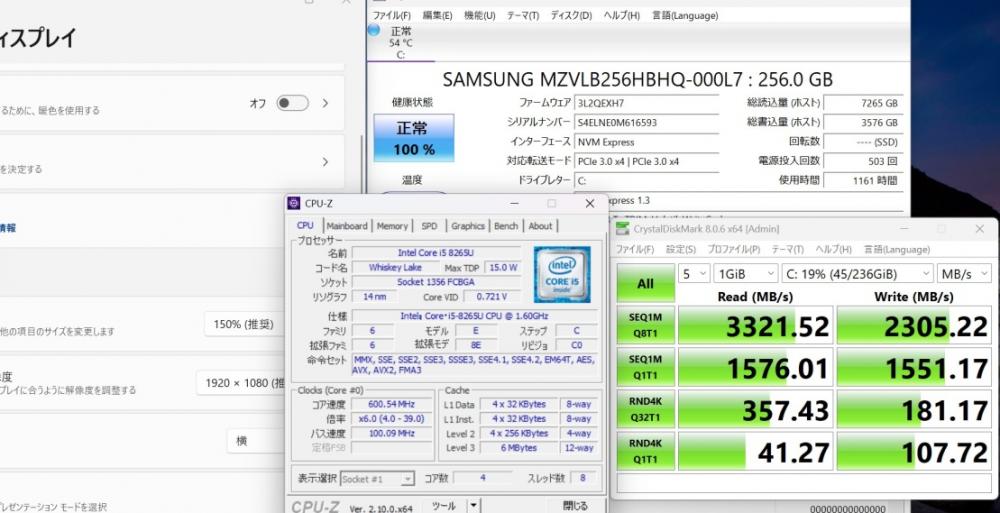Image resolution: width=1000 pixels, height=513 pixels.
Task: Open the test size dropdown showing 1GiB
Action: point(745,274)
